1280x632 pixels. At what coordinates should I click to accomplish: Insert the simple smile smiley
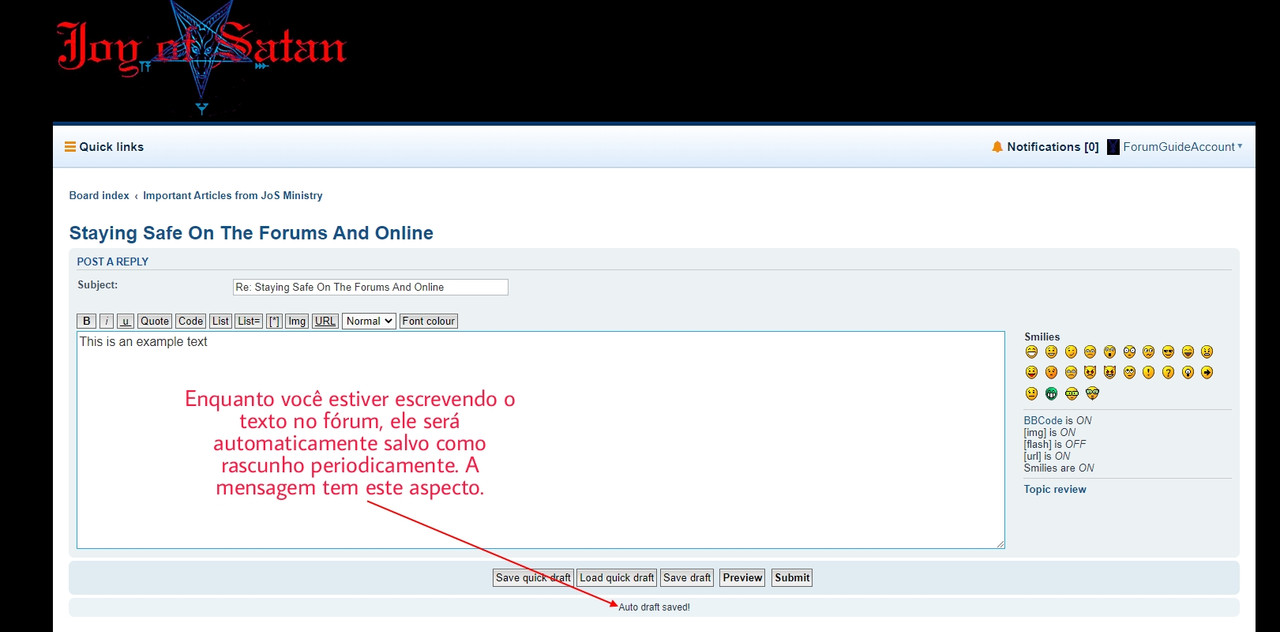pos(1051,352)
